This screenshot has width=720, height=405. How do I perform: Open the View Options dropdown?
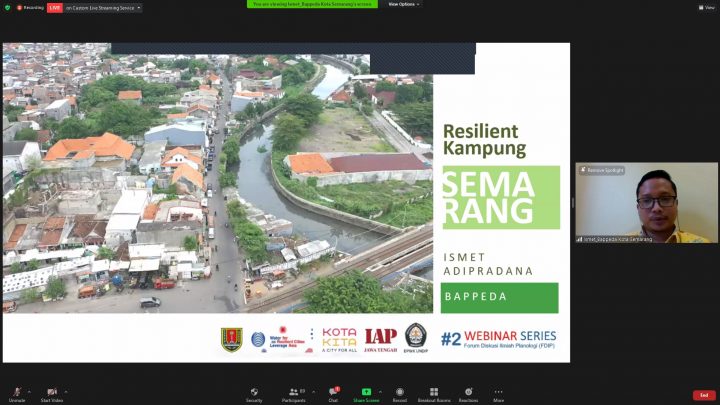tap(404, 4)
